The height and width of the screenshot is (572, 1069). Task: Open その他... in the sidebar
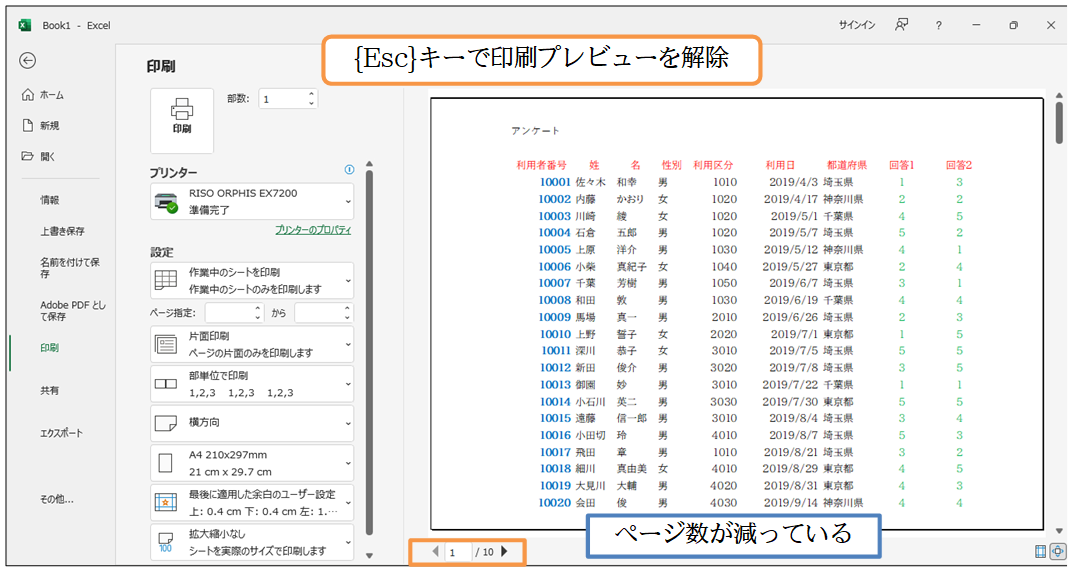(x=57, y=499)
